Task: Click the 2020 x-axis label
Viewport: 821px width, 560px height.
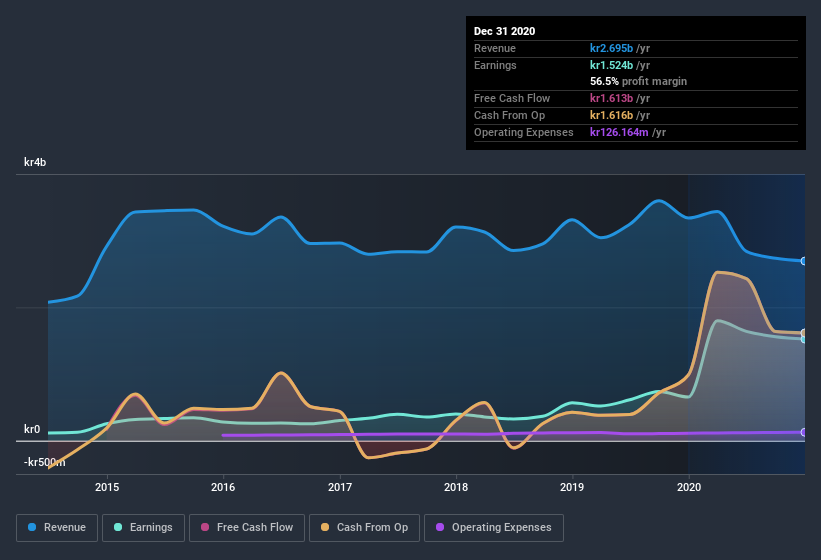Action: click(689, 487)
